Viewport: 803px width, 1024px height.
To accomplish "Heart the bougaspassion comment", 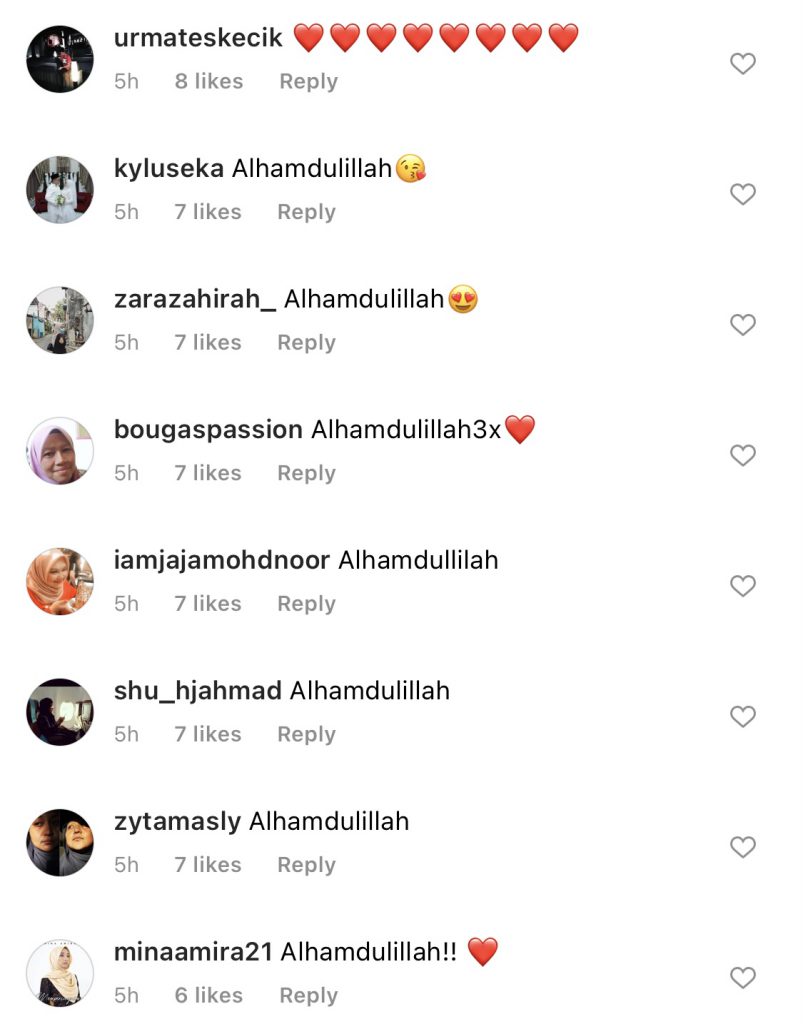I will point(742,455).
